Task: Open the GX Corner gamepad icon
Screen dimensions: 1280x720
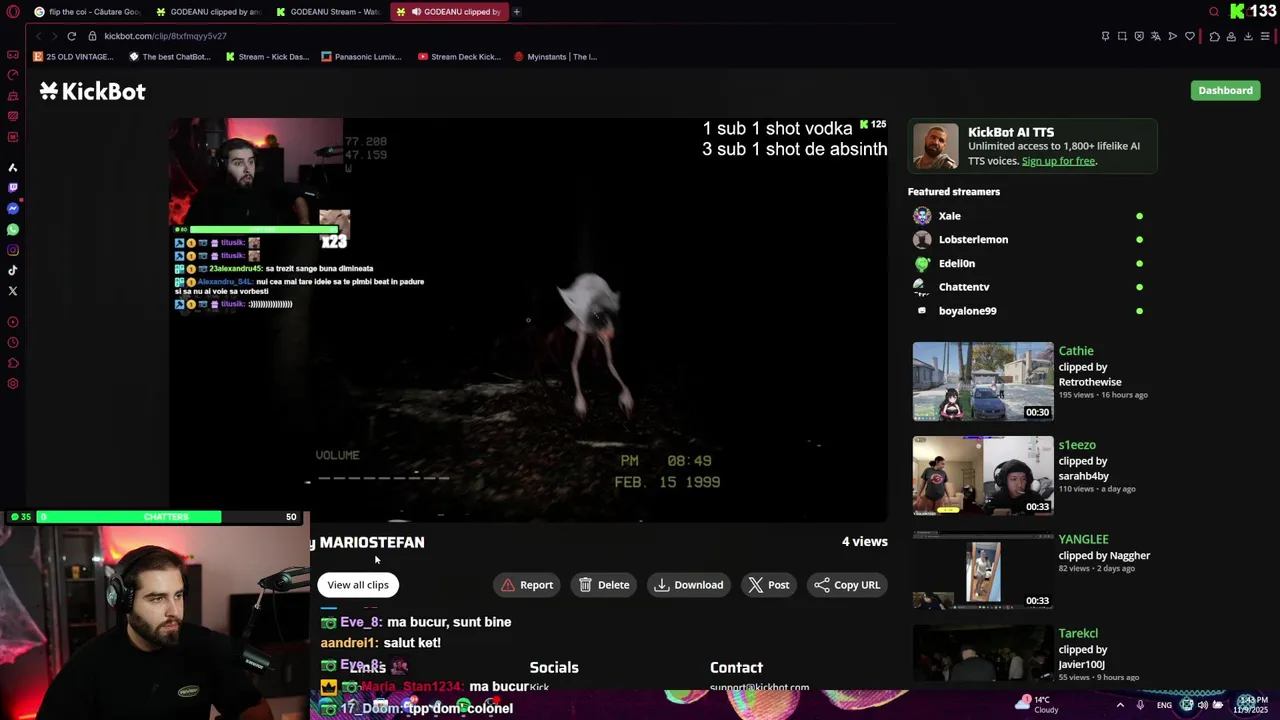Action: point(13,55)
